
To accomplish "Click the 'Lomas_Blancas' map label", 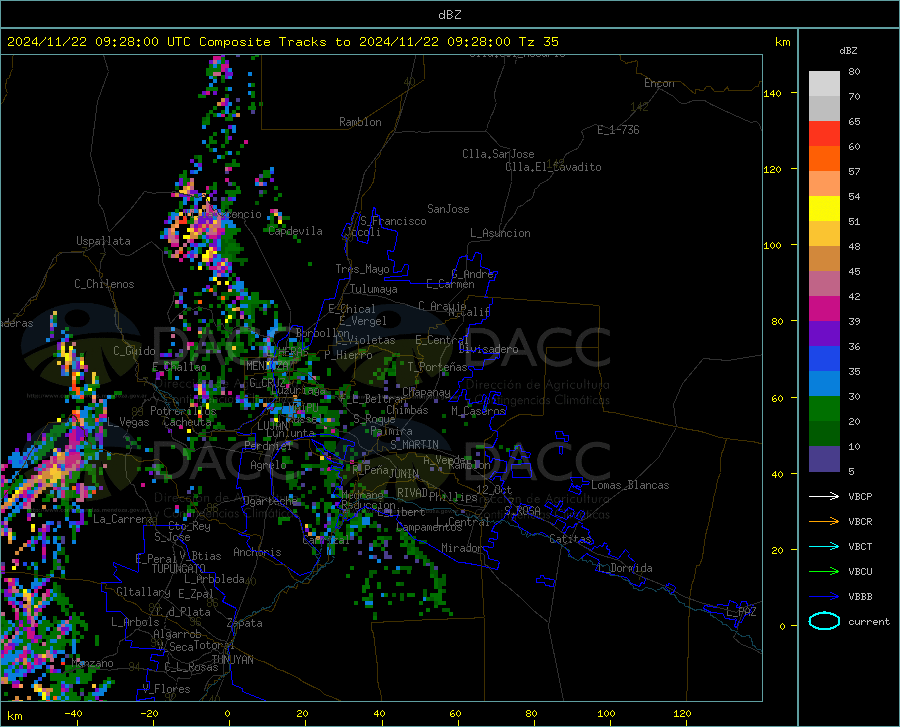I will 630,485.
